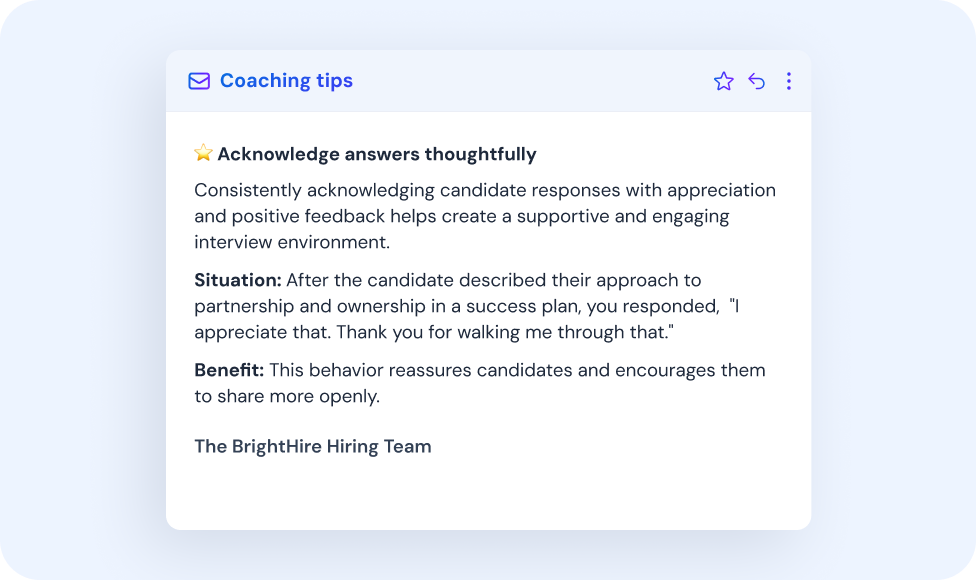Click the phrase "positive feedback"

[x=296, y=216]
